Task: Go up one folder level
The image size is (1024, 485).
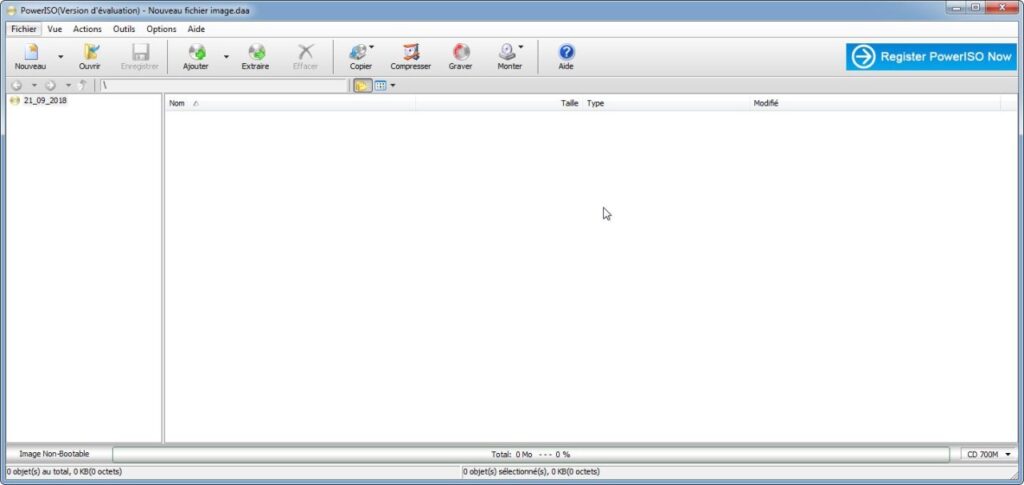Action: [x=82, y=86]
